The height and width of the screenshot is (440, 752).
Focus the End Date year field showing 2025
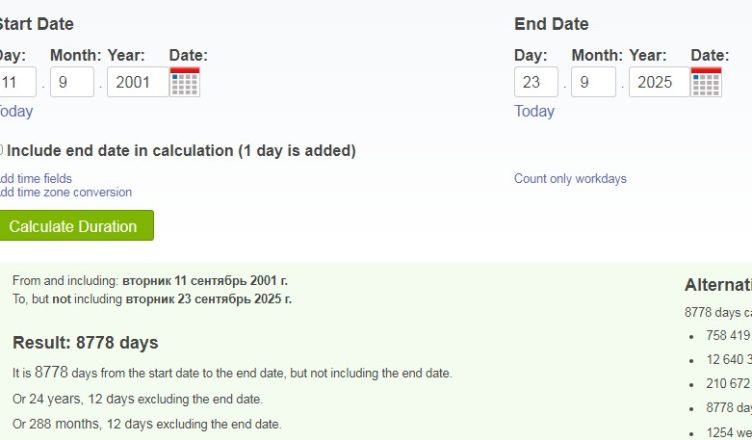point(655,82)
